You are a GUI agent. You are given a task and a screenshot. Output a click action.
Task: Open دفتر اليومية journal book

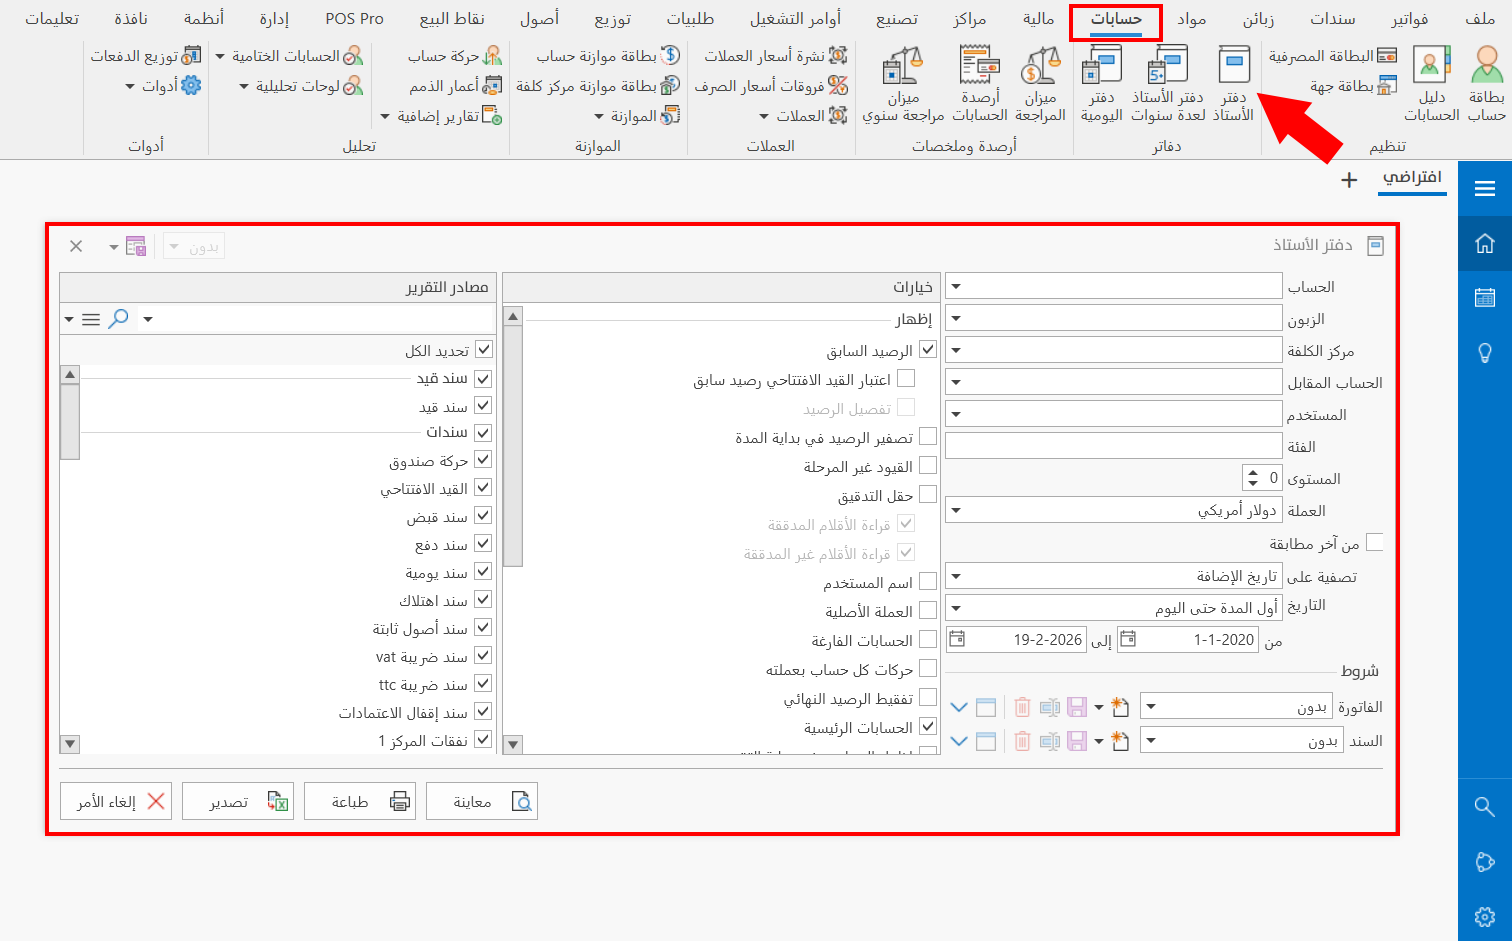(x=1102, y=85)
